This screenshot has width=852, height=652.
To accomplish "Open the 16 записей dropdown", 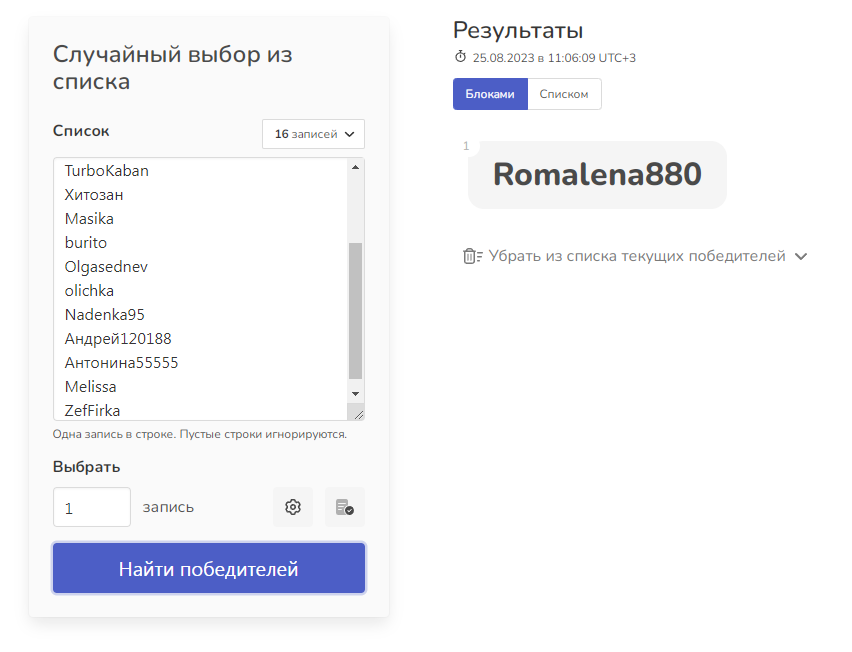I will click(314, 134).
